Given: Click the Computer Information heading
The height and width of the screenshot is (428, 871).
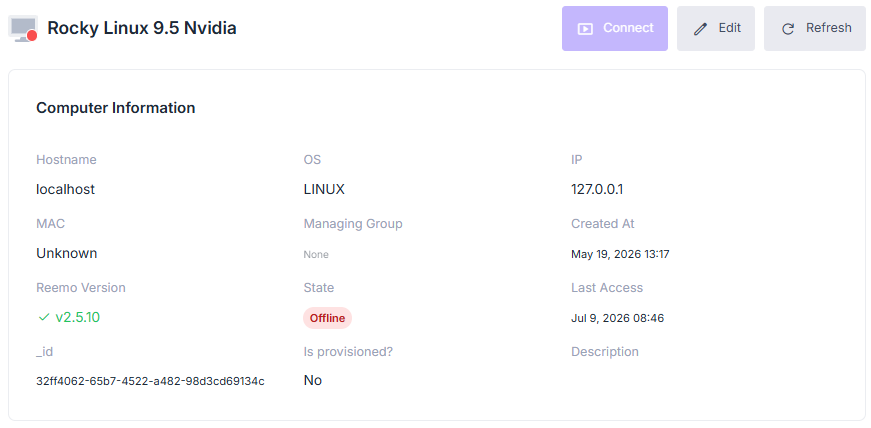Looking at the screenshot, I should [x=116, y=108].
